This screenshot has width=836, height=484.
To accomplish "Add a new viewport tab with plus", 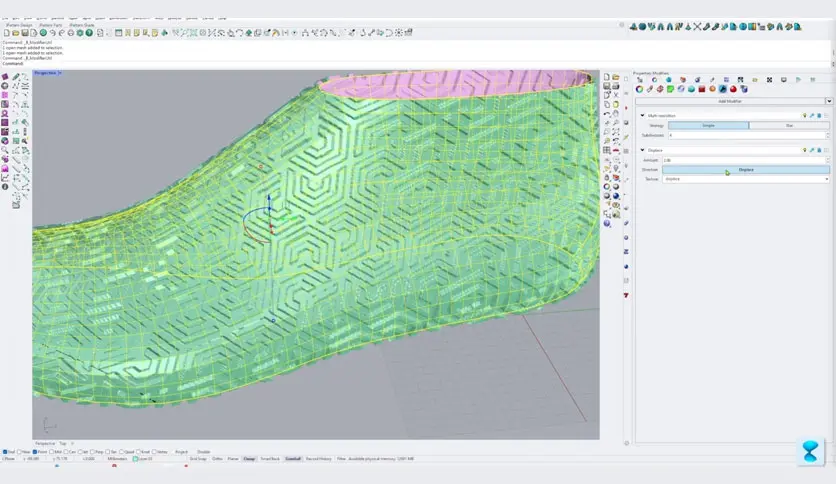I will [72, 443].
